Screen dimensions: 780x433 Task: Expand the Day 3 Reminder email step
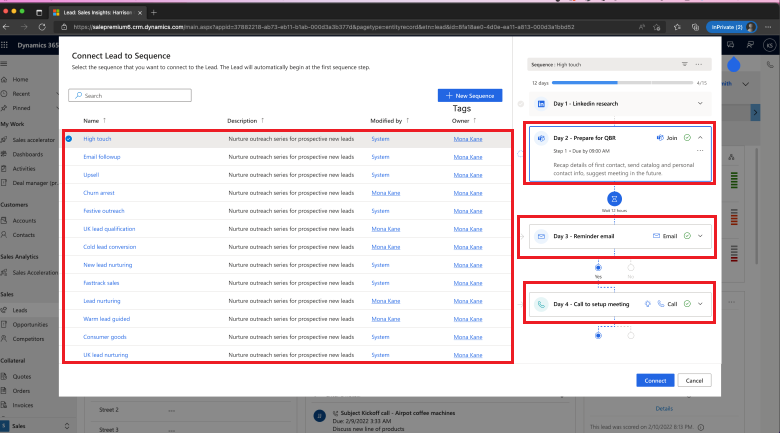click(x=700, y=236)
